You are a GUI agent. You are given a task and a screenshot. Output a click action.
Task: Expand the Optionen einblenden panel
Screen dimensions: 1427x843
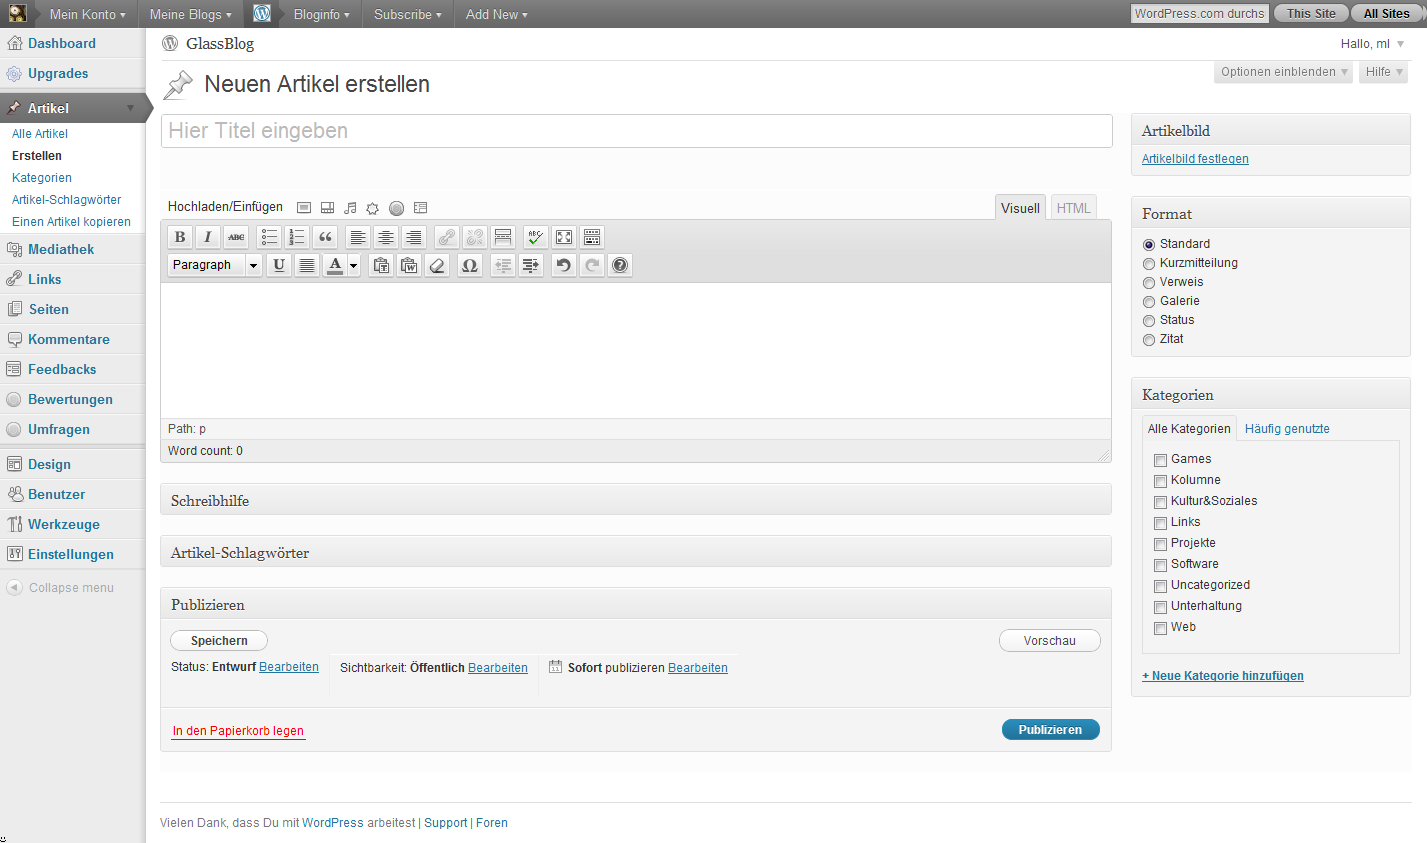click(1284, 72)
